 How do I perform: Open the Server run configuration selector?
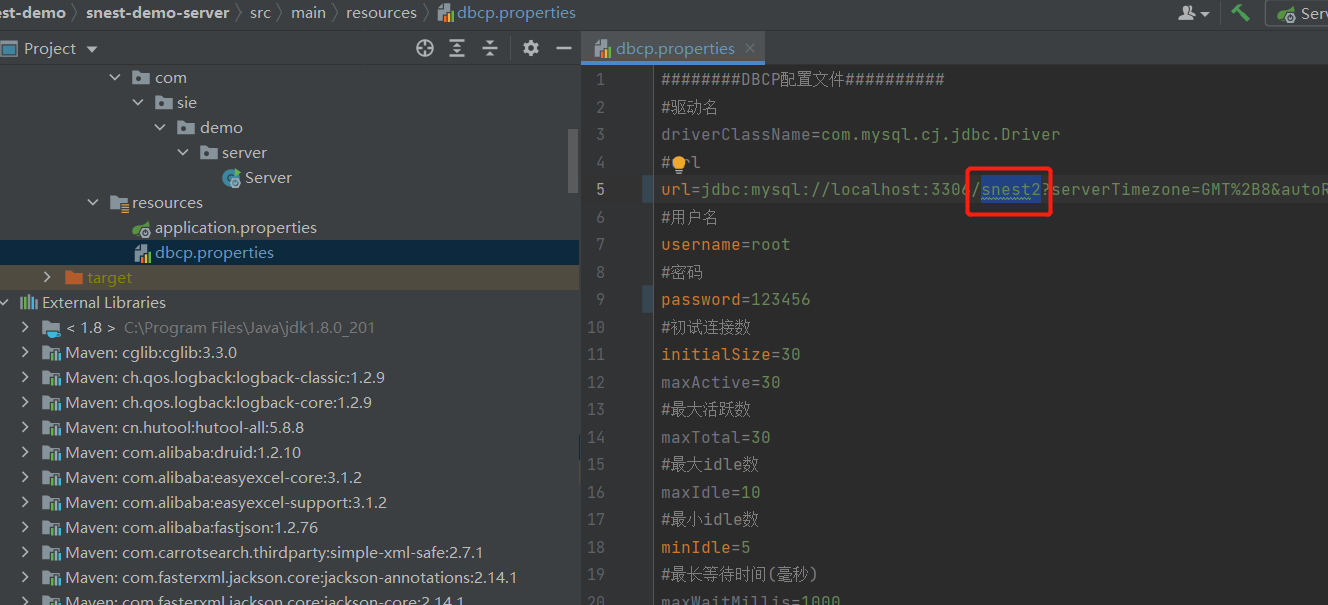click(1300, 13)
